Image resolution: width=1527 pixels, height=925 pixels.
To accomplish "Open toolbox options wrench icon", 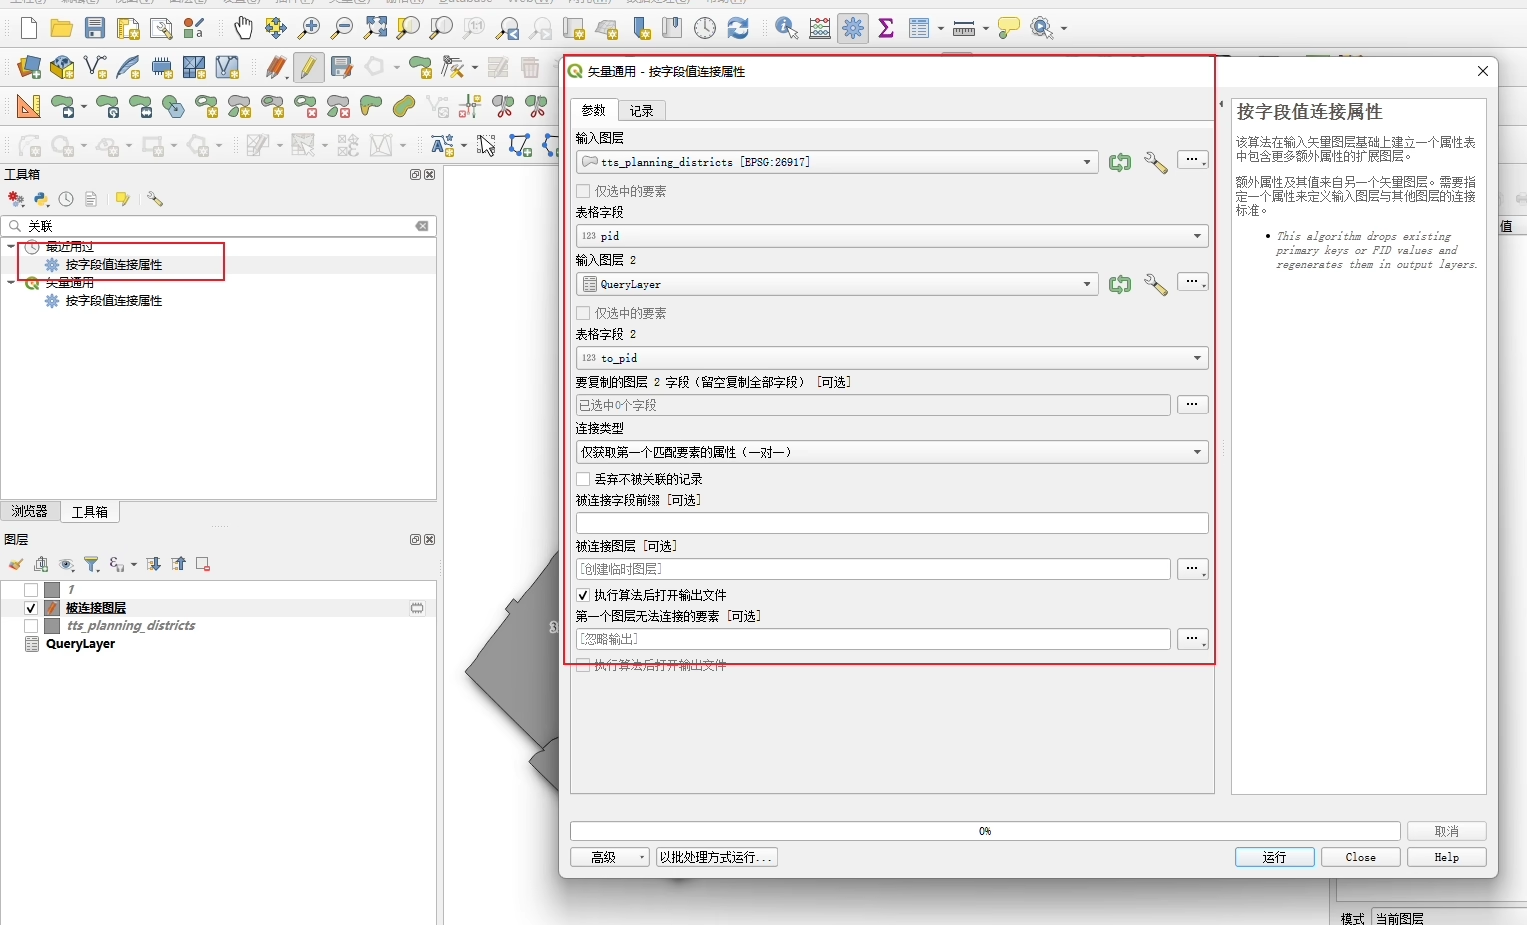I will pos(155,199).
